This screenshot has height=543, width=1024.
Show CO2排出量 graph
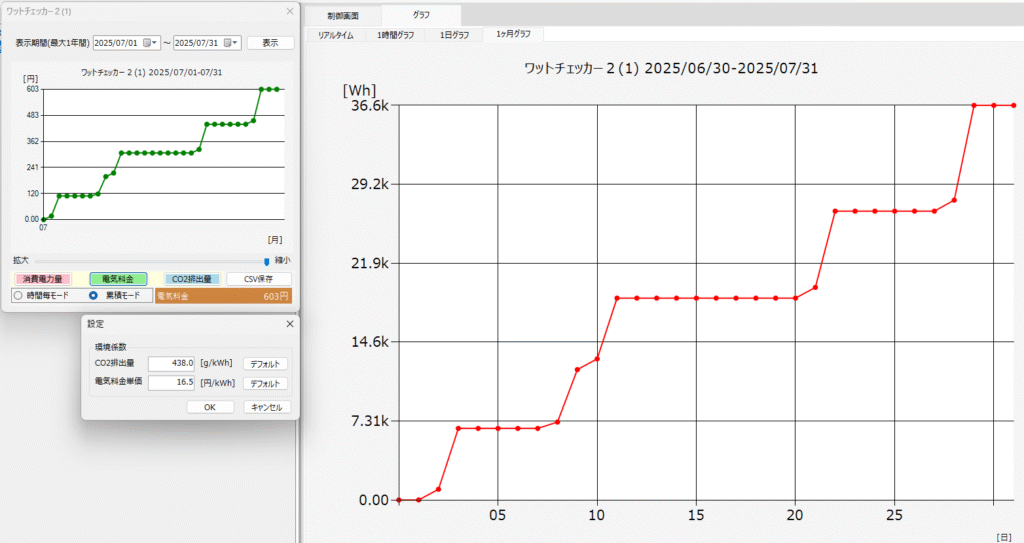pyautogui.click(x=191, y=279)
